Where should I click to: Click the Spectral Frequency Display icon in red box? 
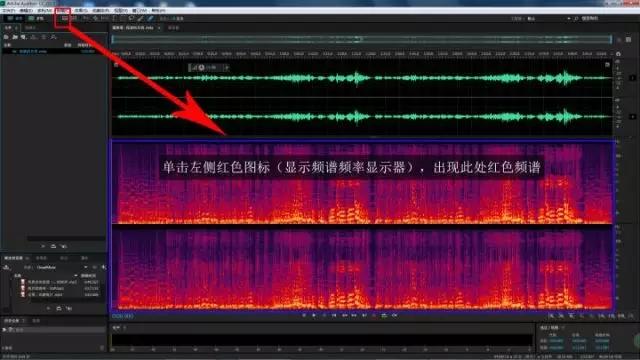[65, 18]
